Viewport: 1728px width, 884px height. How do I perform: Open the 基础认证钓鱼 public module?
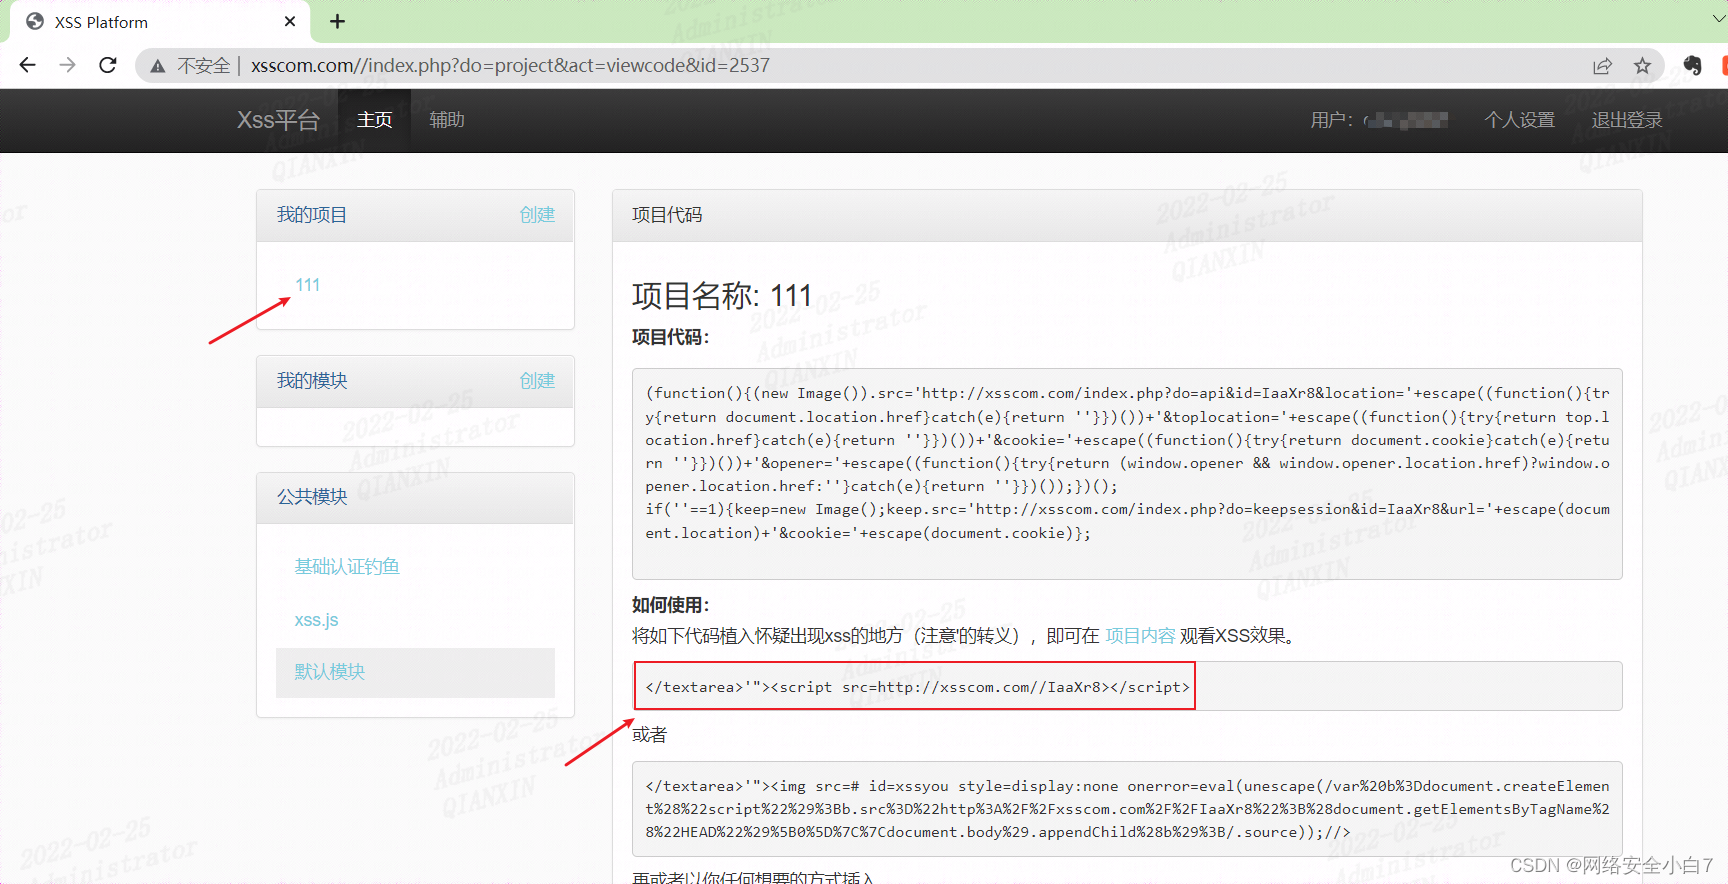347,567
